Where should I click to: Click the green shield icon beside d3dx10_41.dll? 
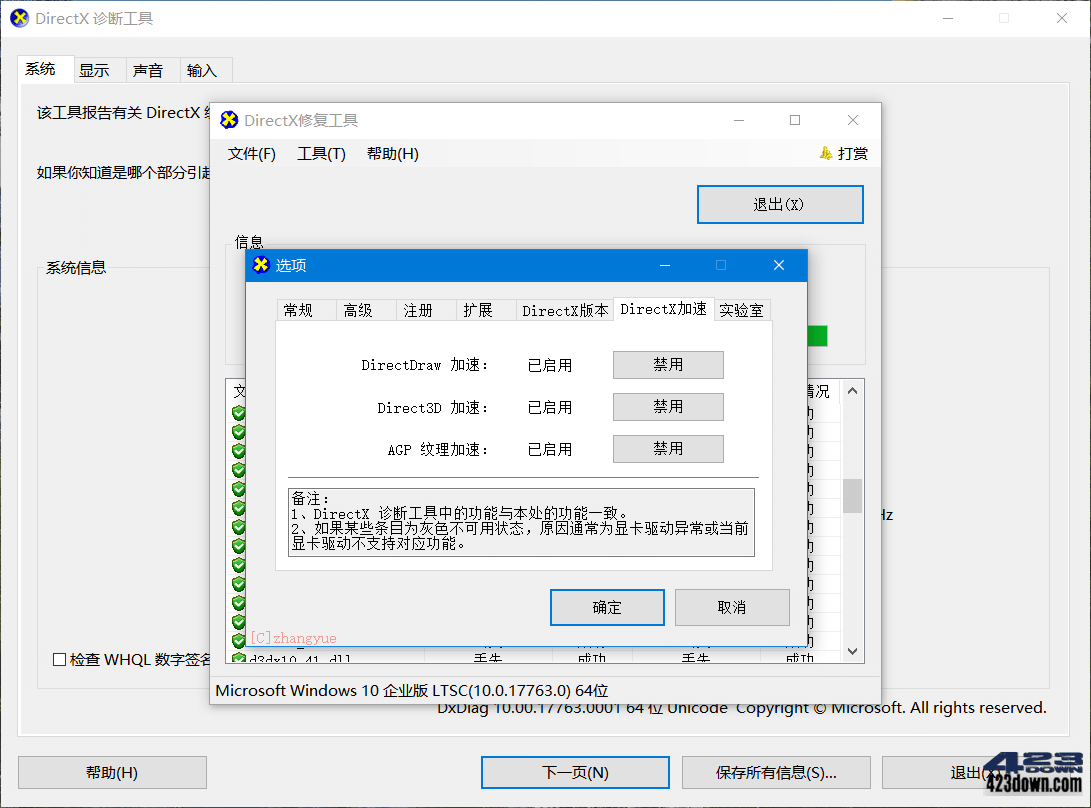pos(238,657)
